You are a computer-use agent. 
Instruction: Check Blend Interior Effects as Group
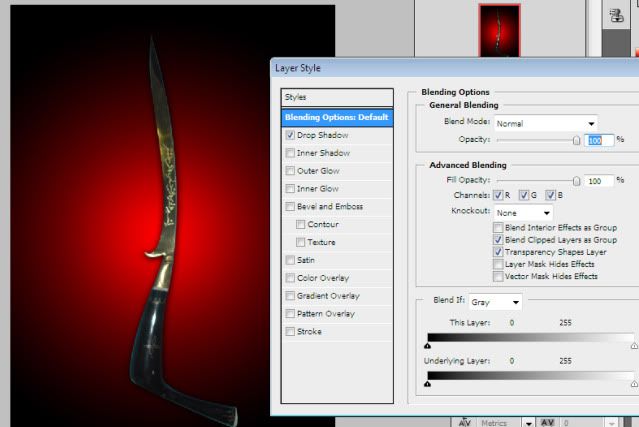[498, 227]
